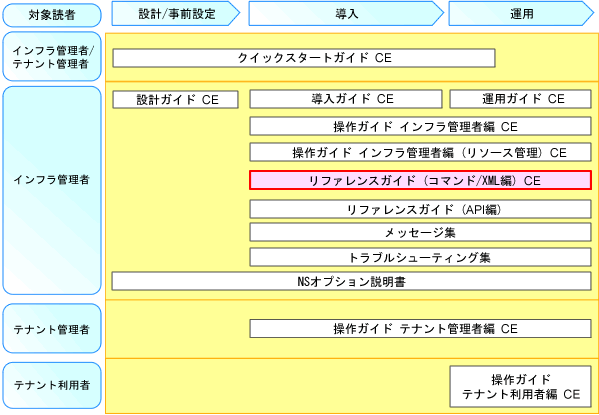Screen dimensions: 599x415
Task: Open クイックスタートガイド CE box
Action: tap(304, 58)
